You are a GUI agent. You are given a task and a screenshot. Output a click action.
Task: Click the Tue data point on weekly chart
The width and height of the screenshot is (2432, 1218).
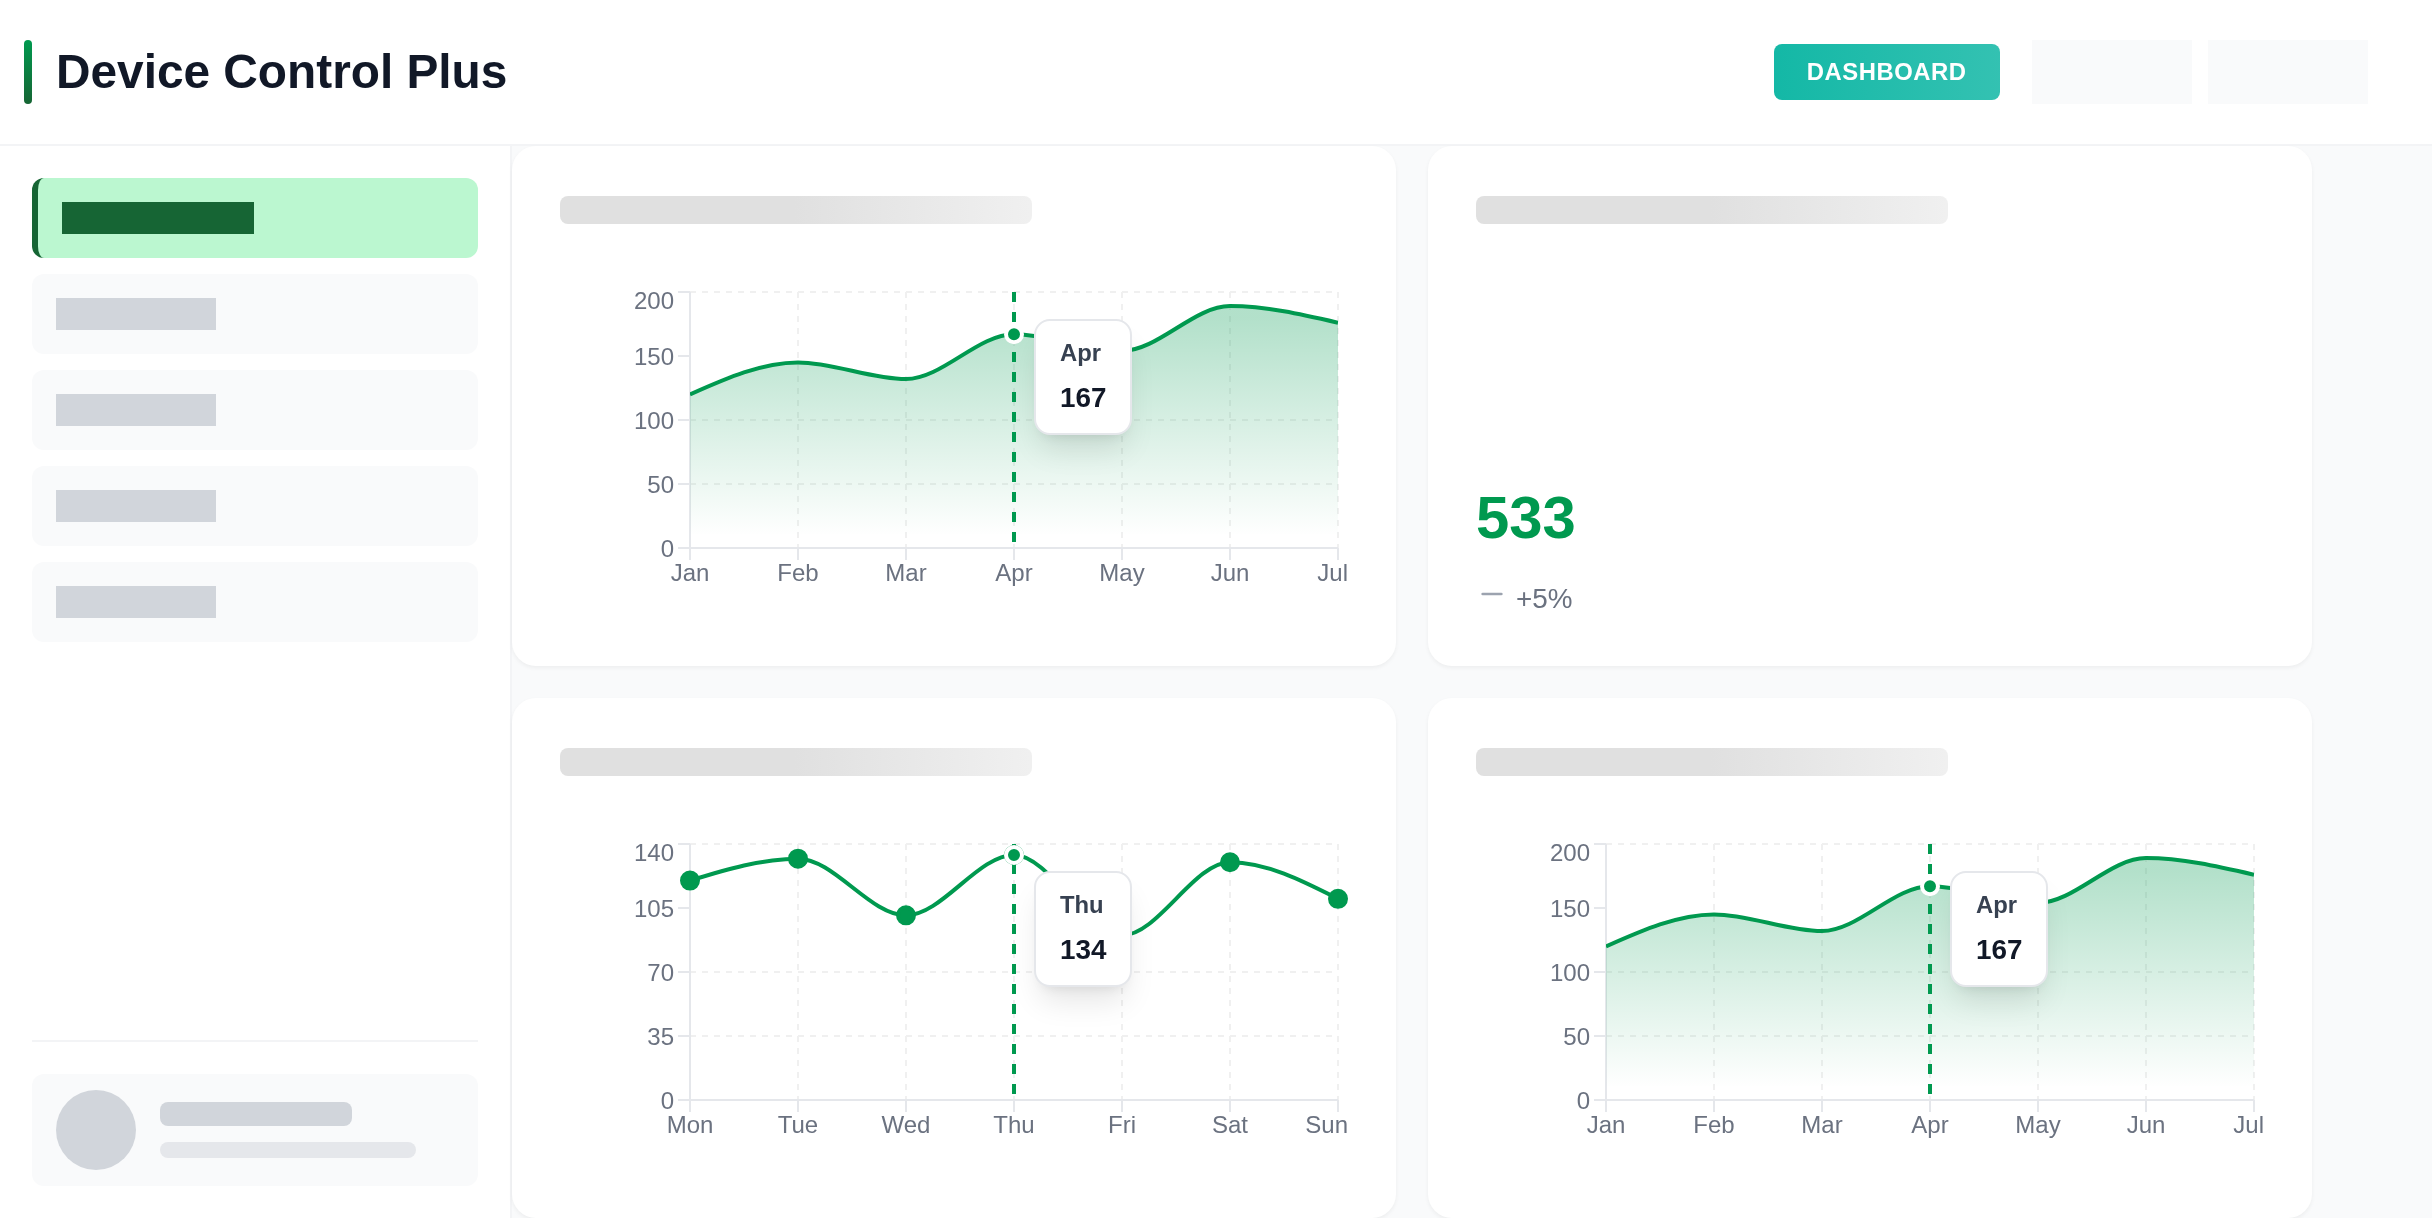798,859
